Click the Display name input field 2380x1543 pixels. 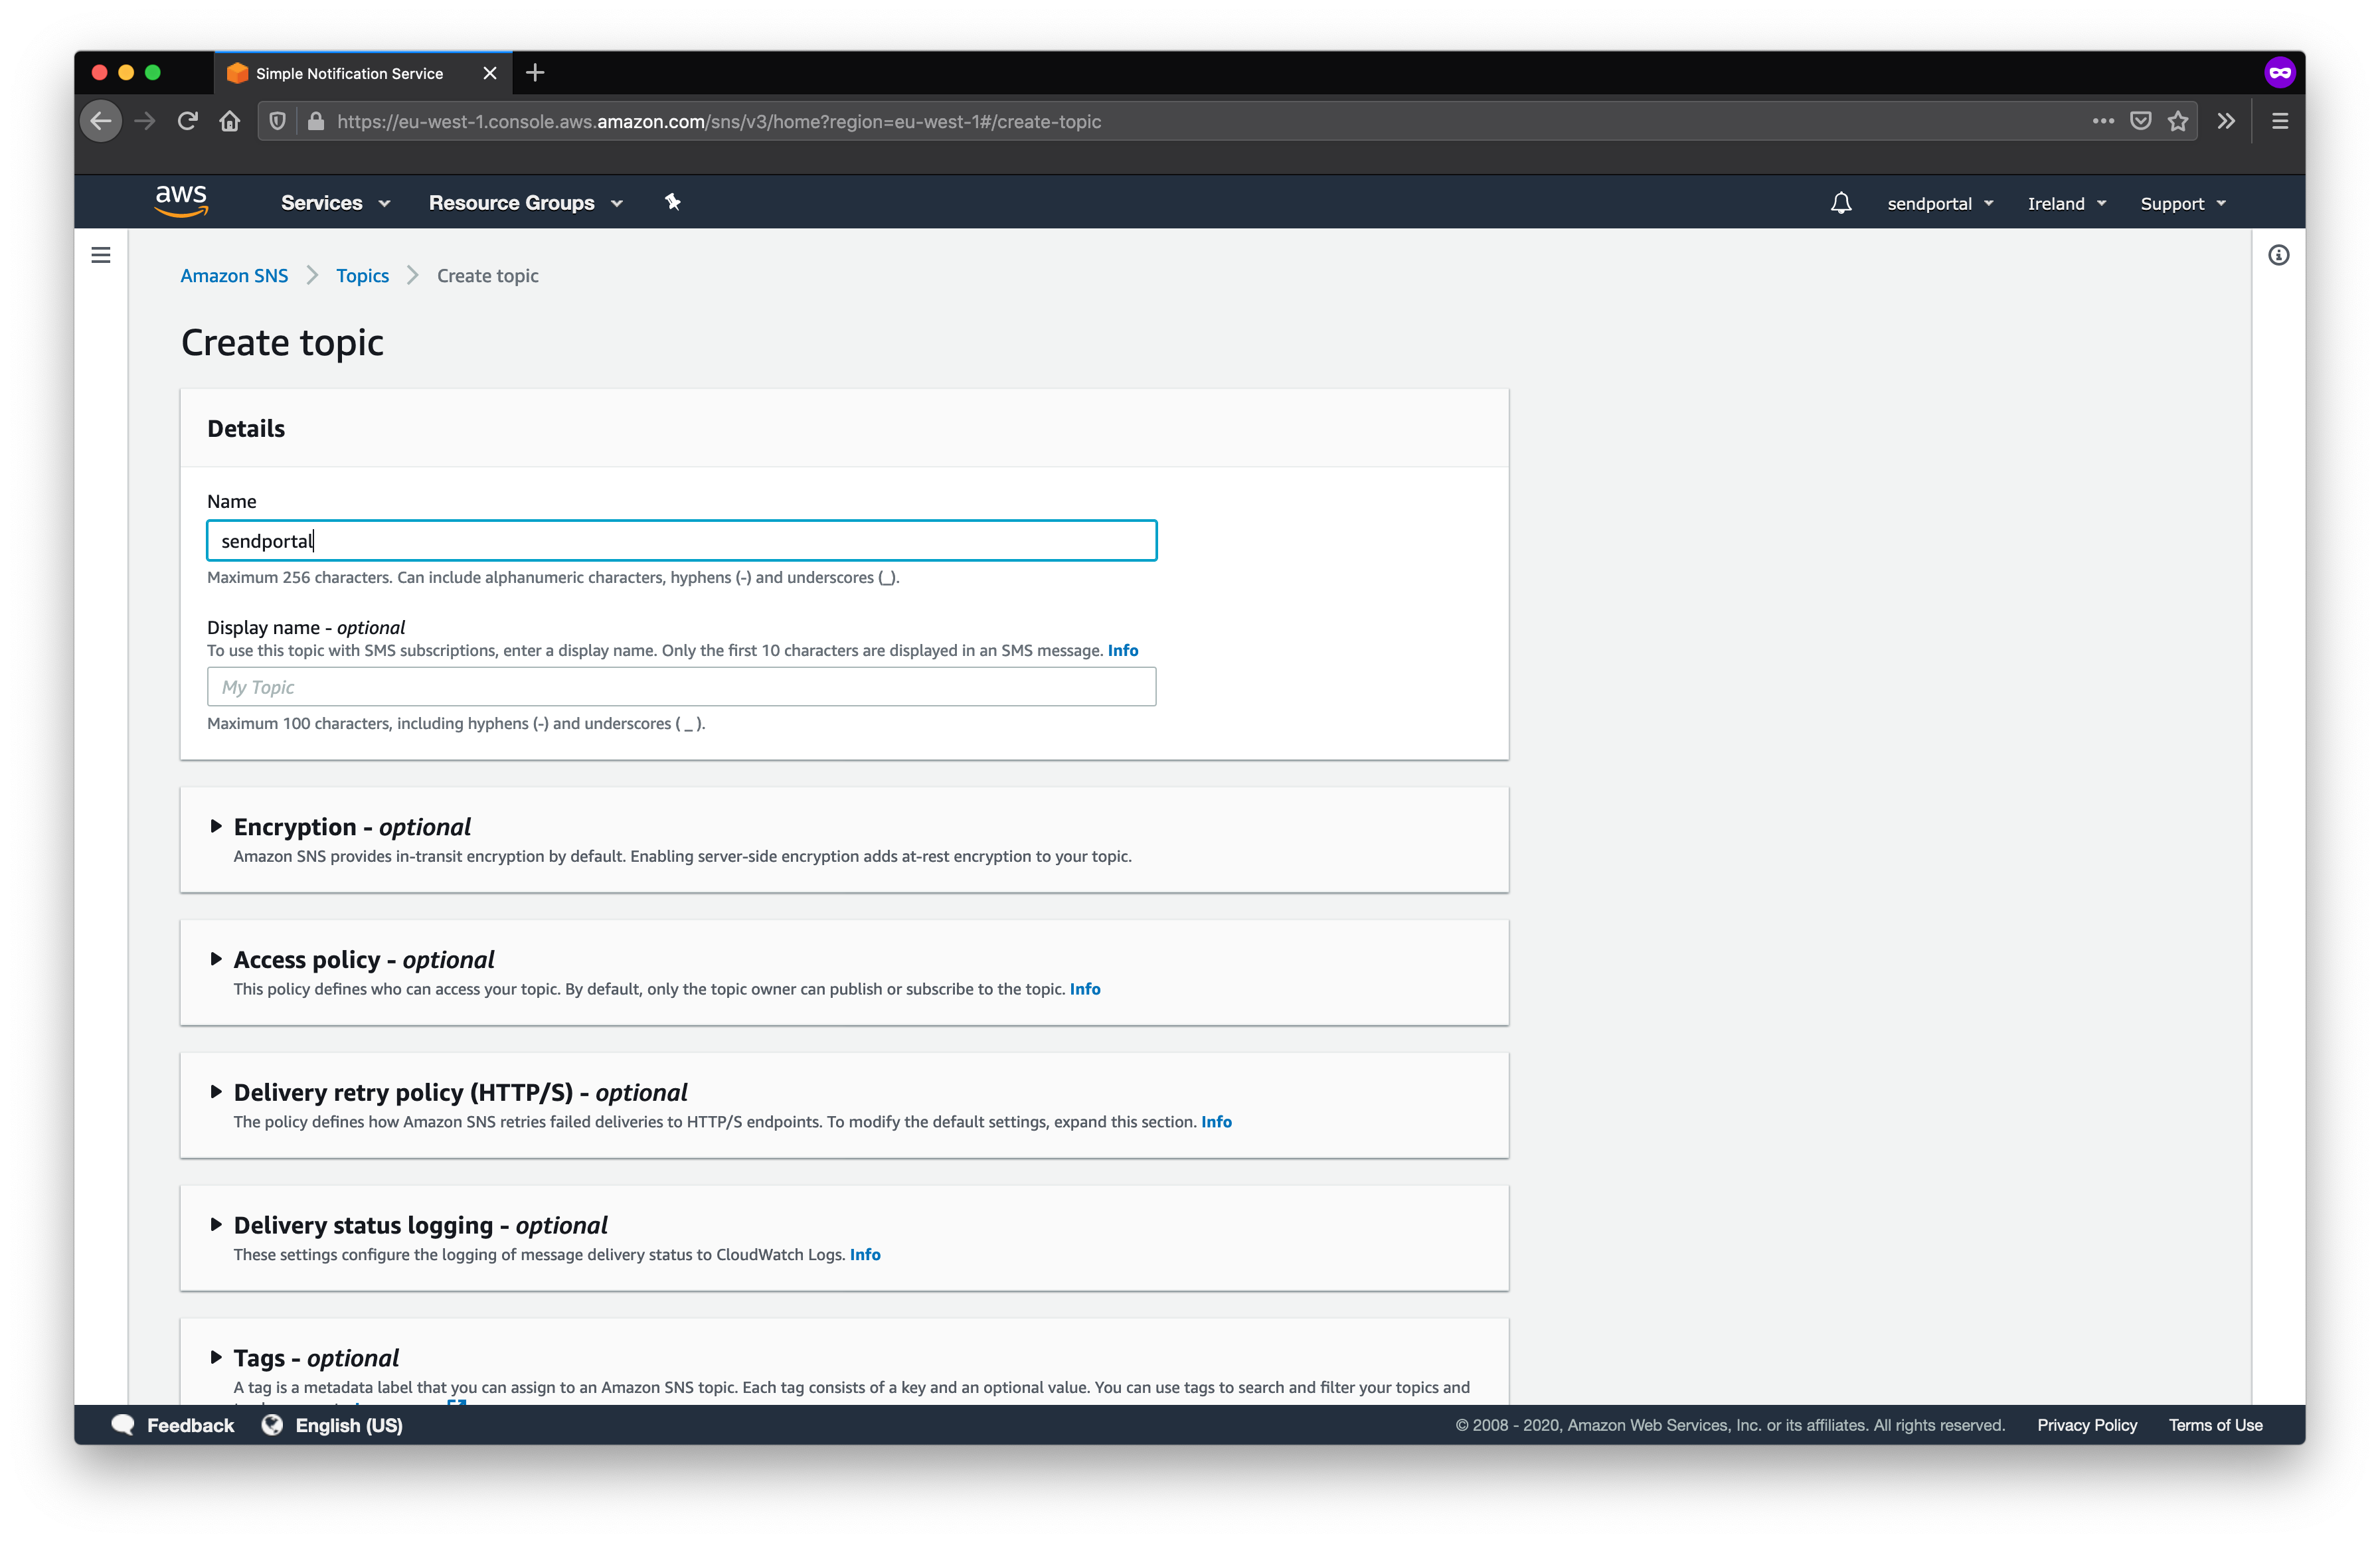coord(682,687)
